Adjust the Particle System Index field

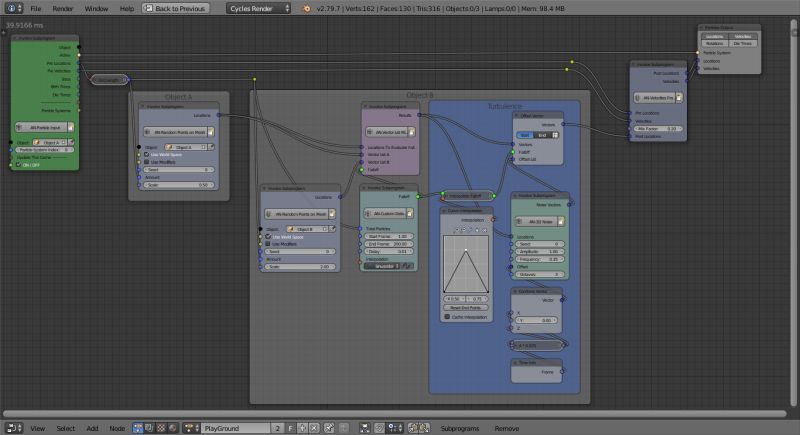pos(44,150)
